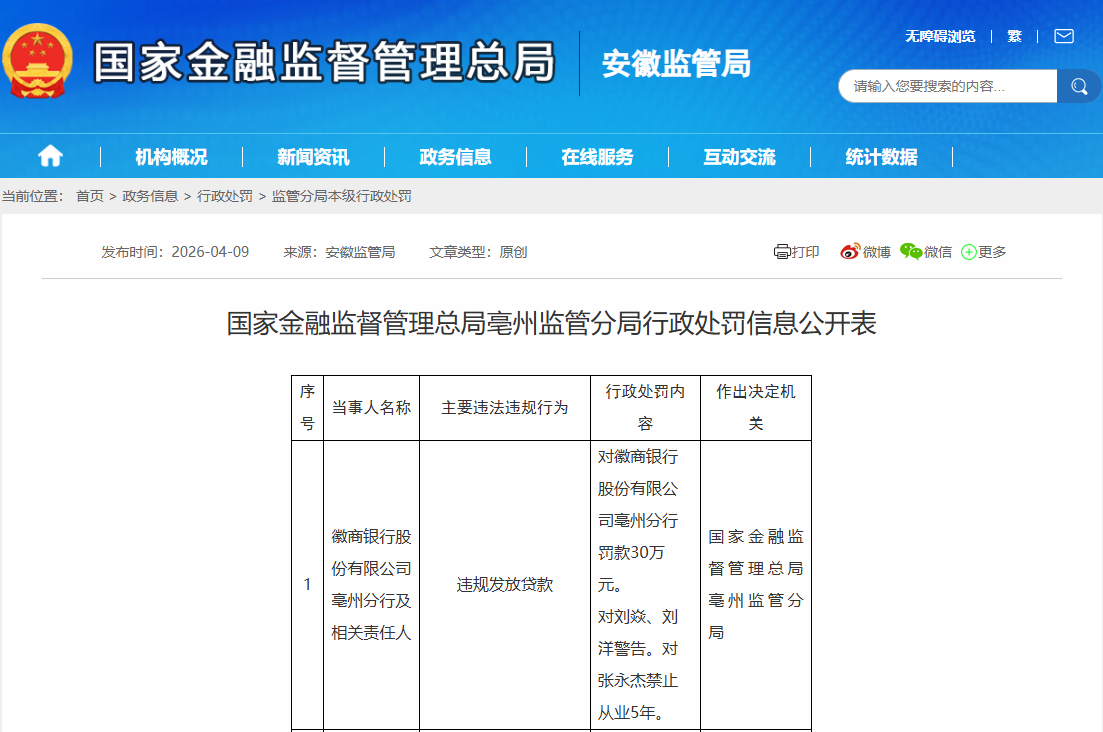Go to 行政处罚 breadcrumb link
The width and height of the screenshot is (1103, 732).
click(225, 196)
